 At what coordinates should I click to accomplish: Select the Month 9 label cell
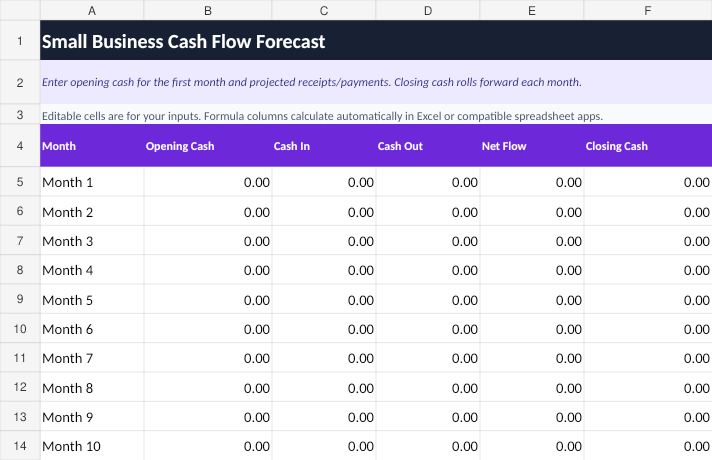[92, 417]
